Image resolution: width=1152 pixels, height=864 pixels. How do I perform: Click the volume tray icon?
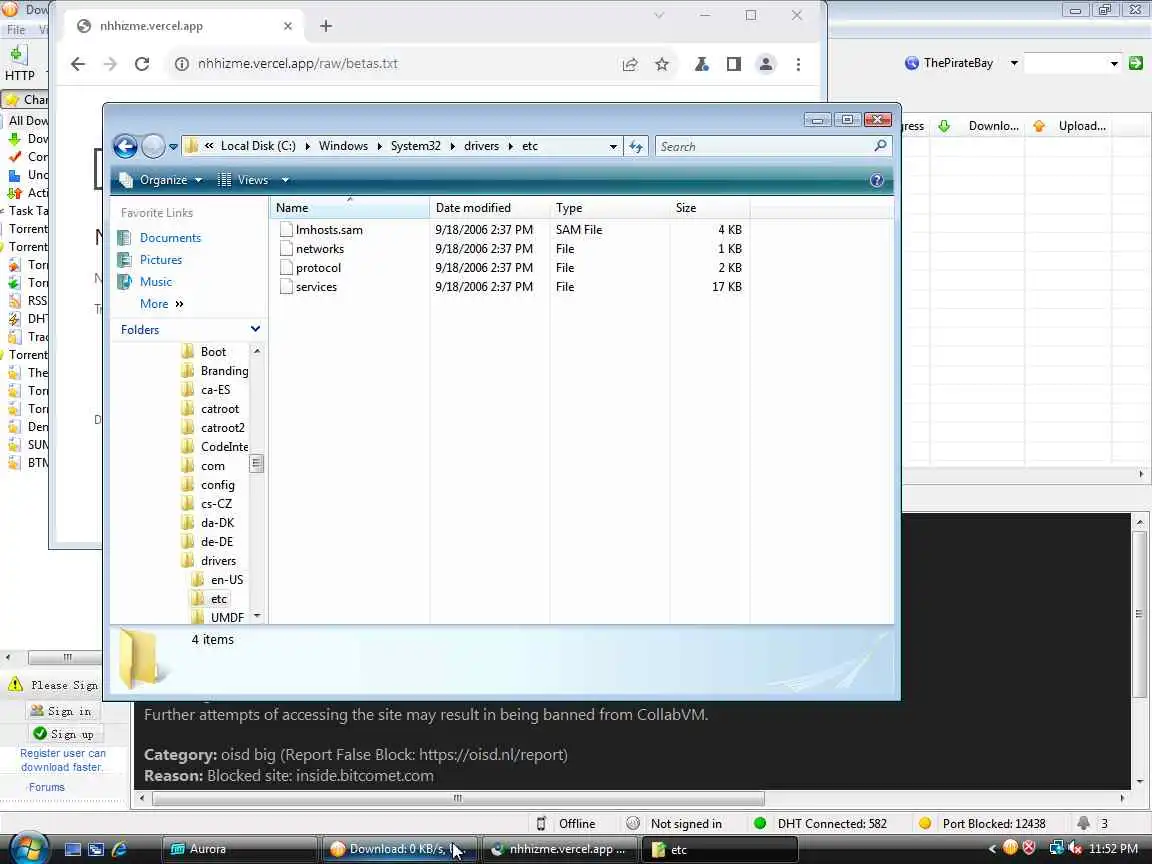1075,849
